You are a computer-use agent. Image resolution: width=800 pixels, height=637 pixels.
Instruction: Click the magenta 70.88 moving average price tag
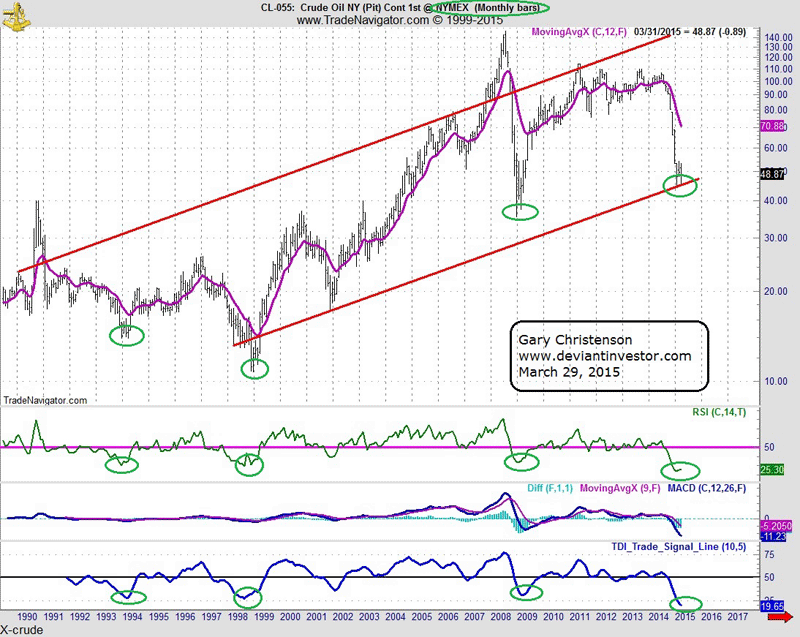[771, 126]
